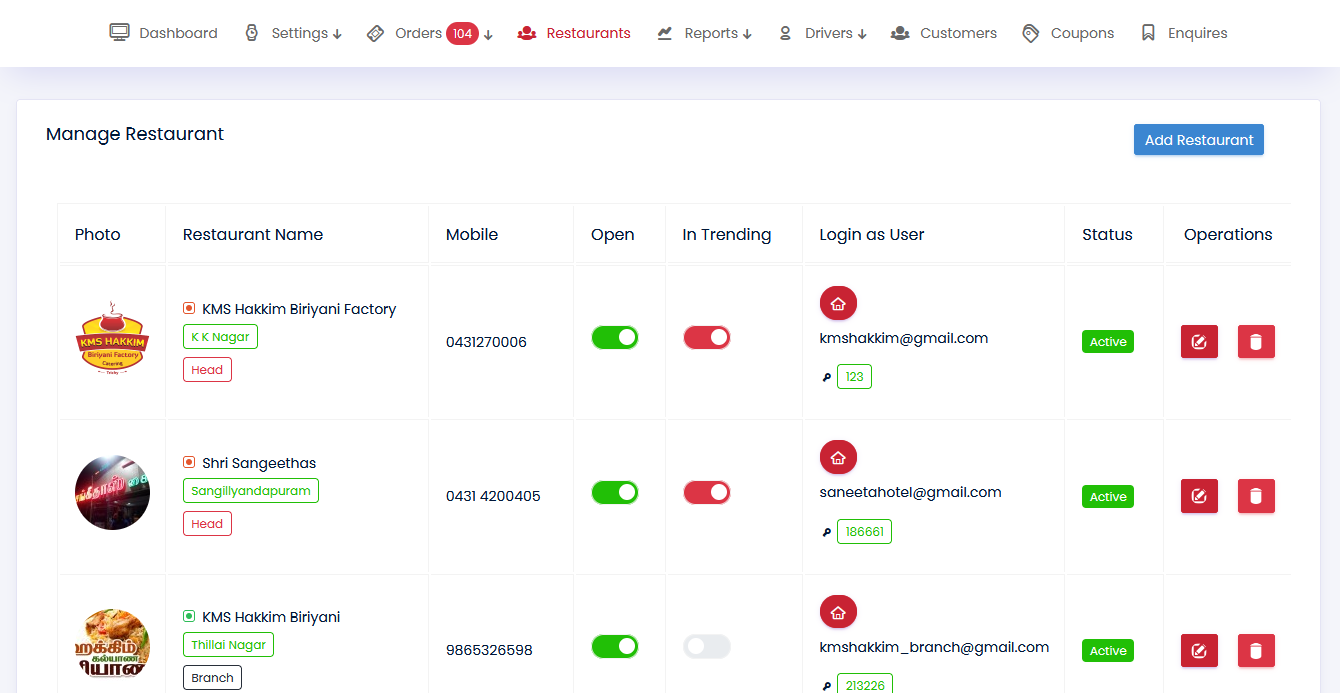
Task: Click mobile number 9865326598
Action: [489, 650]
